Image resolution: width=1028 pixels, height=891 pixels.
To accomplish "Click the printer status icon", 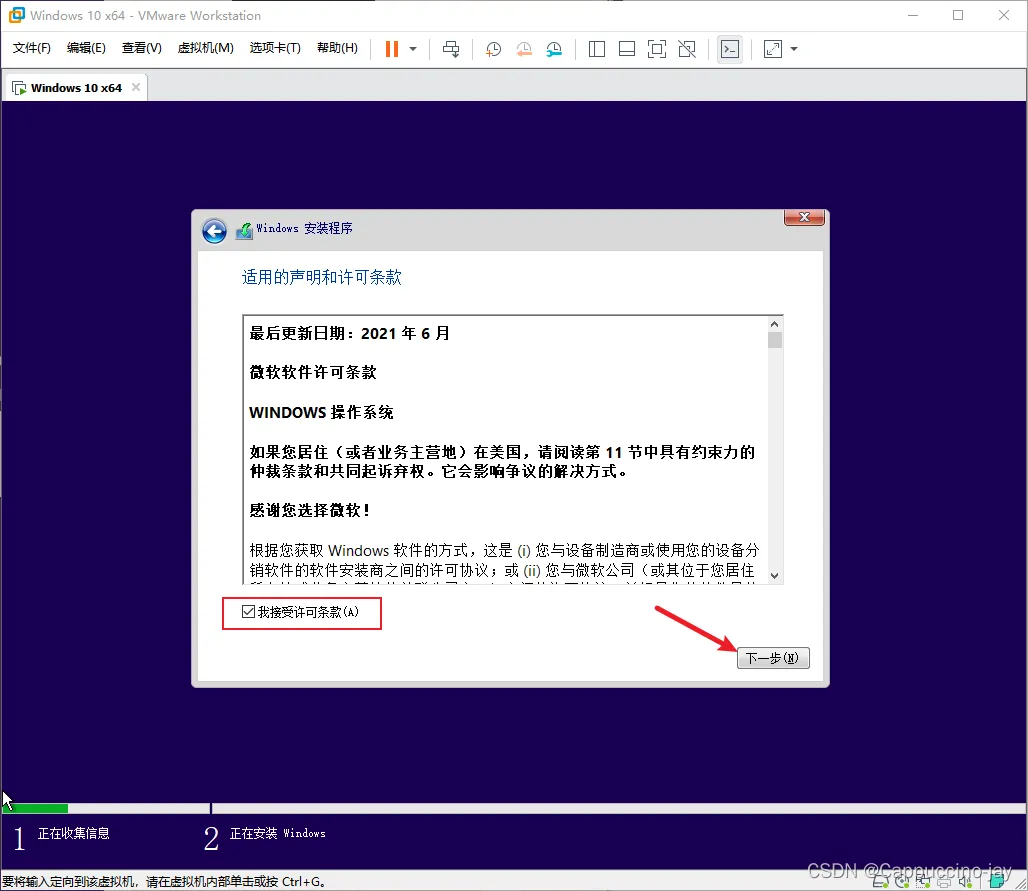I will (944, 883).
